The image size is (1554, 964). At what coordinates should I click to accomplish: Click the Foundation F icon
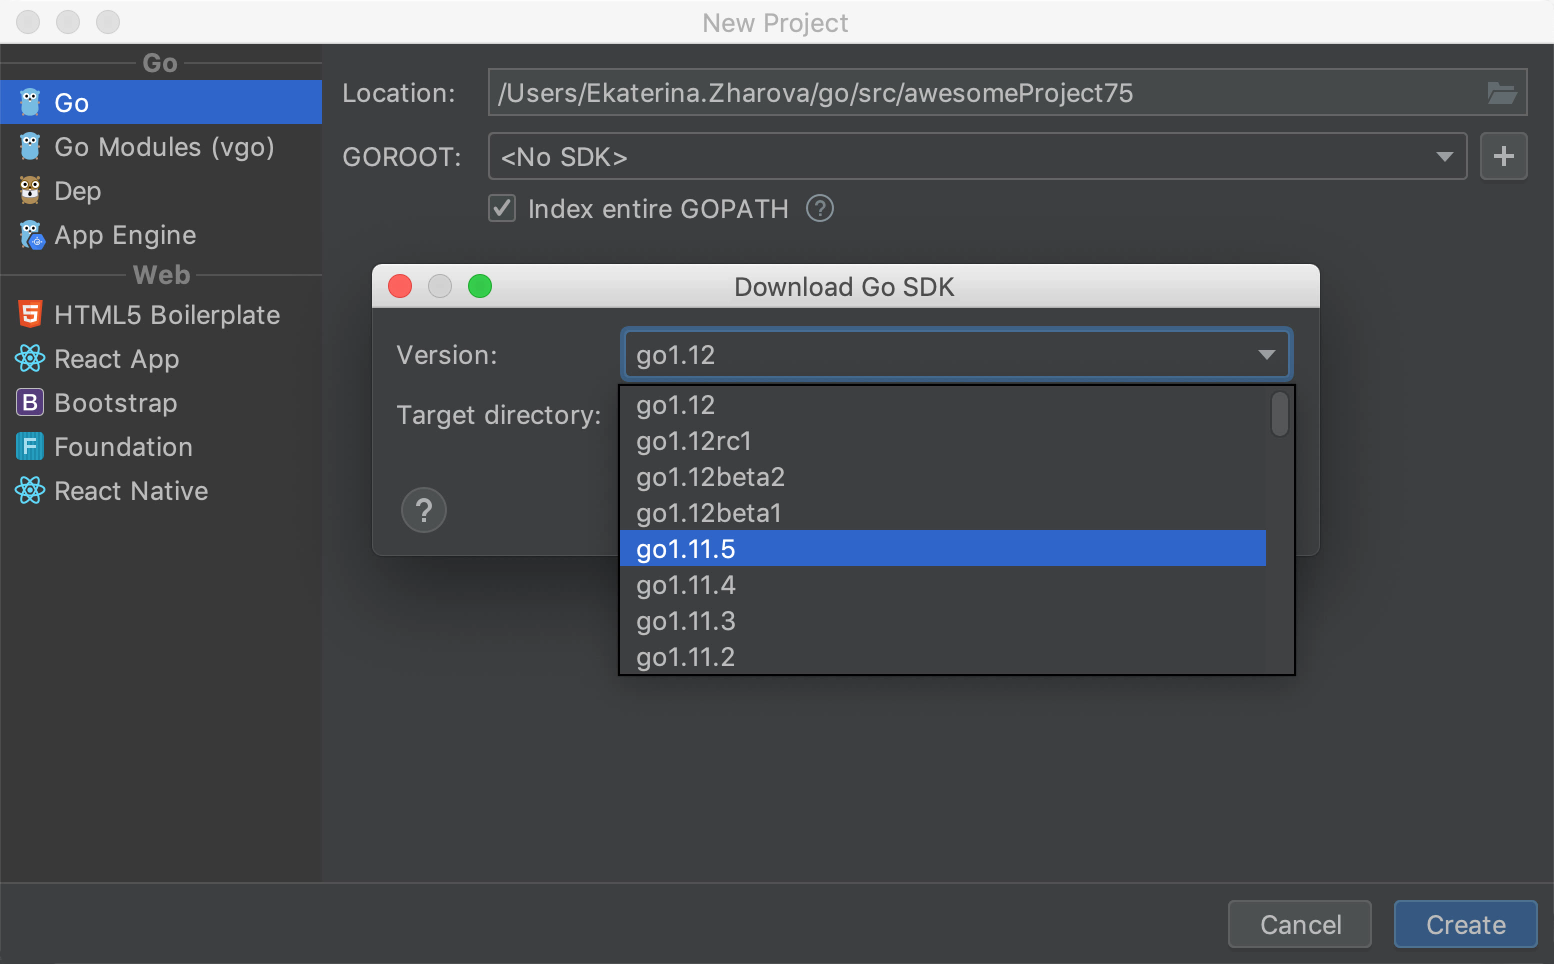point(30,446)
